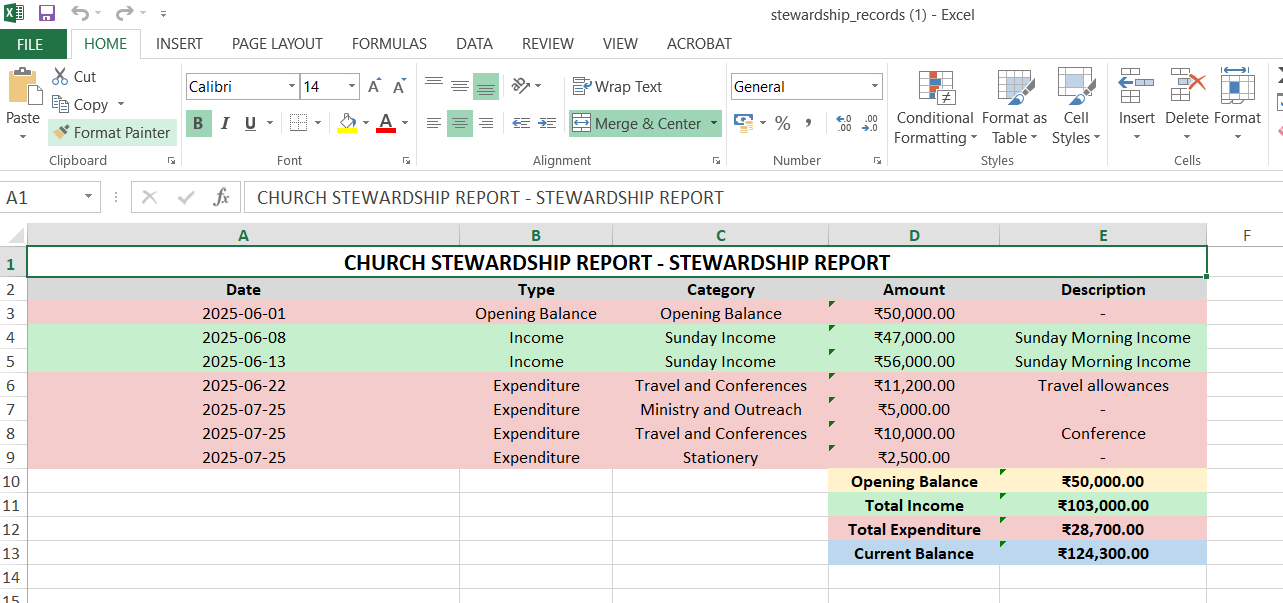Open the FILE menu
The image size is (1283, 603).
point(33,43)
